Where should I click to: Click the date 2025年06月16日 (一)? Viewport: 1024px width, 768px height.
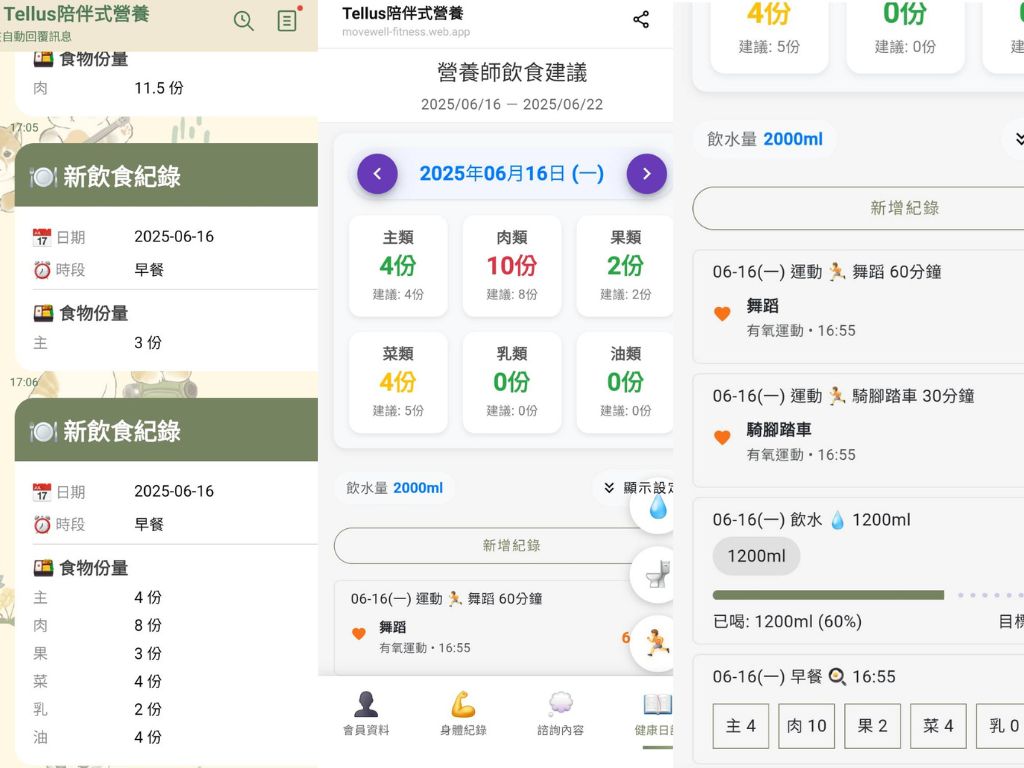pyautogui.click(x=511, y=174)
